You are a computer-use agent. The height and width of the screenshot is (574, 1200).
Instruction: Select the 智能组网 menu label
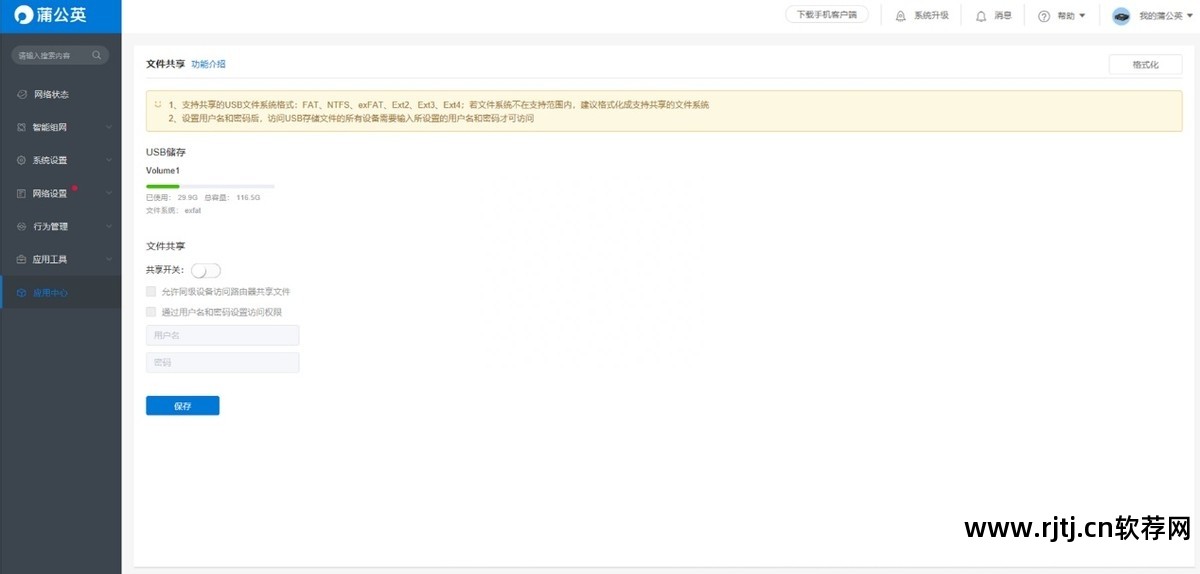[50, 127]
